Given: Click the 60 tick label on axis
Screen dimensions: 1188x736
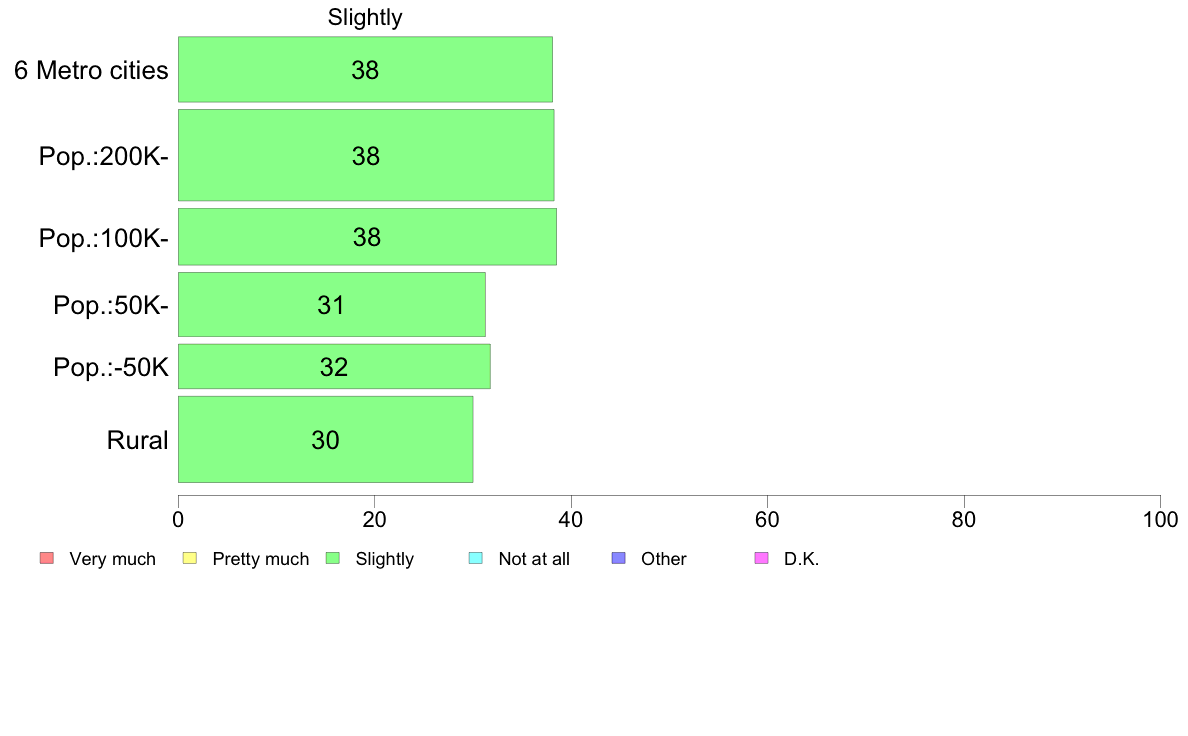Looking at the screenshot, I should coord(768,520).
